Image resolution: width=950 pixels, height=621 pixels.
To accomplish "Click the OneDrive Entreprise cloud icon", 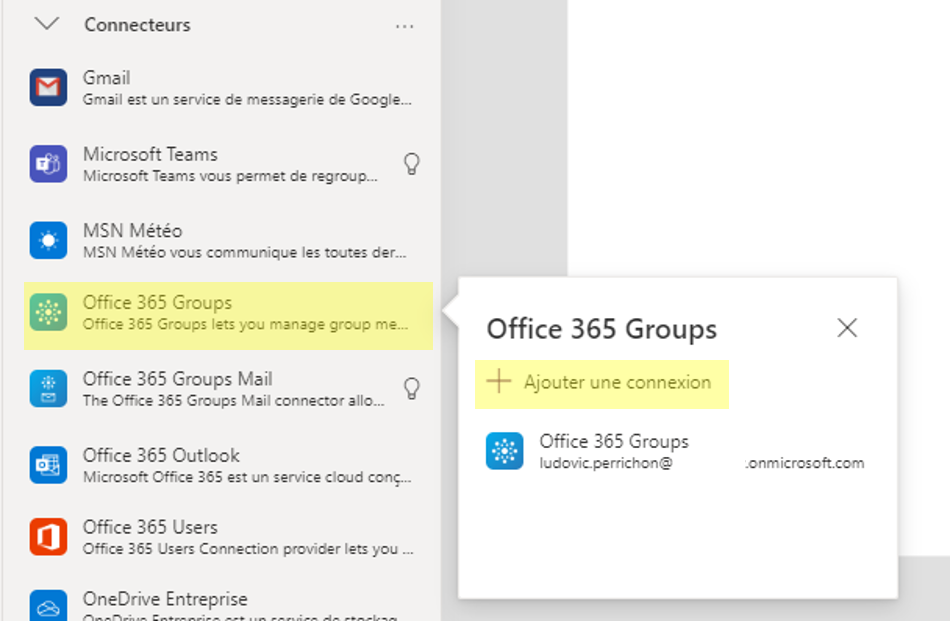I will point(48,606).
